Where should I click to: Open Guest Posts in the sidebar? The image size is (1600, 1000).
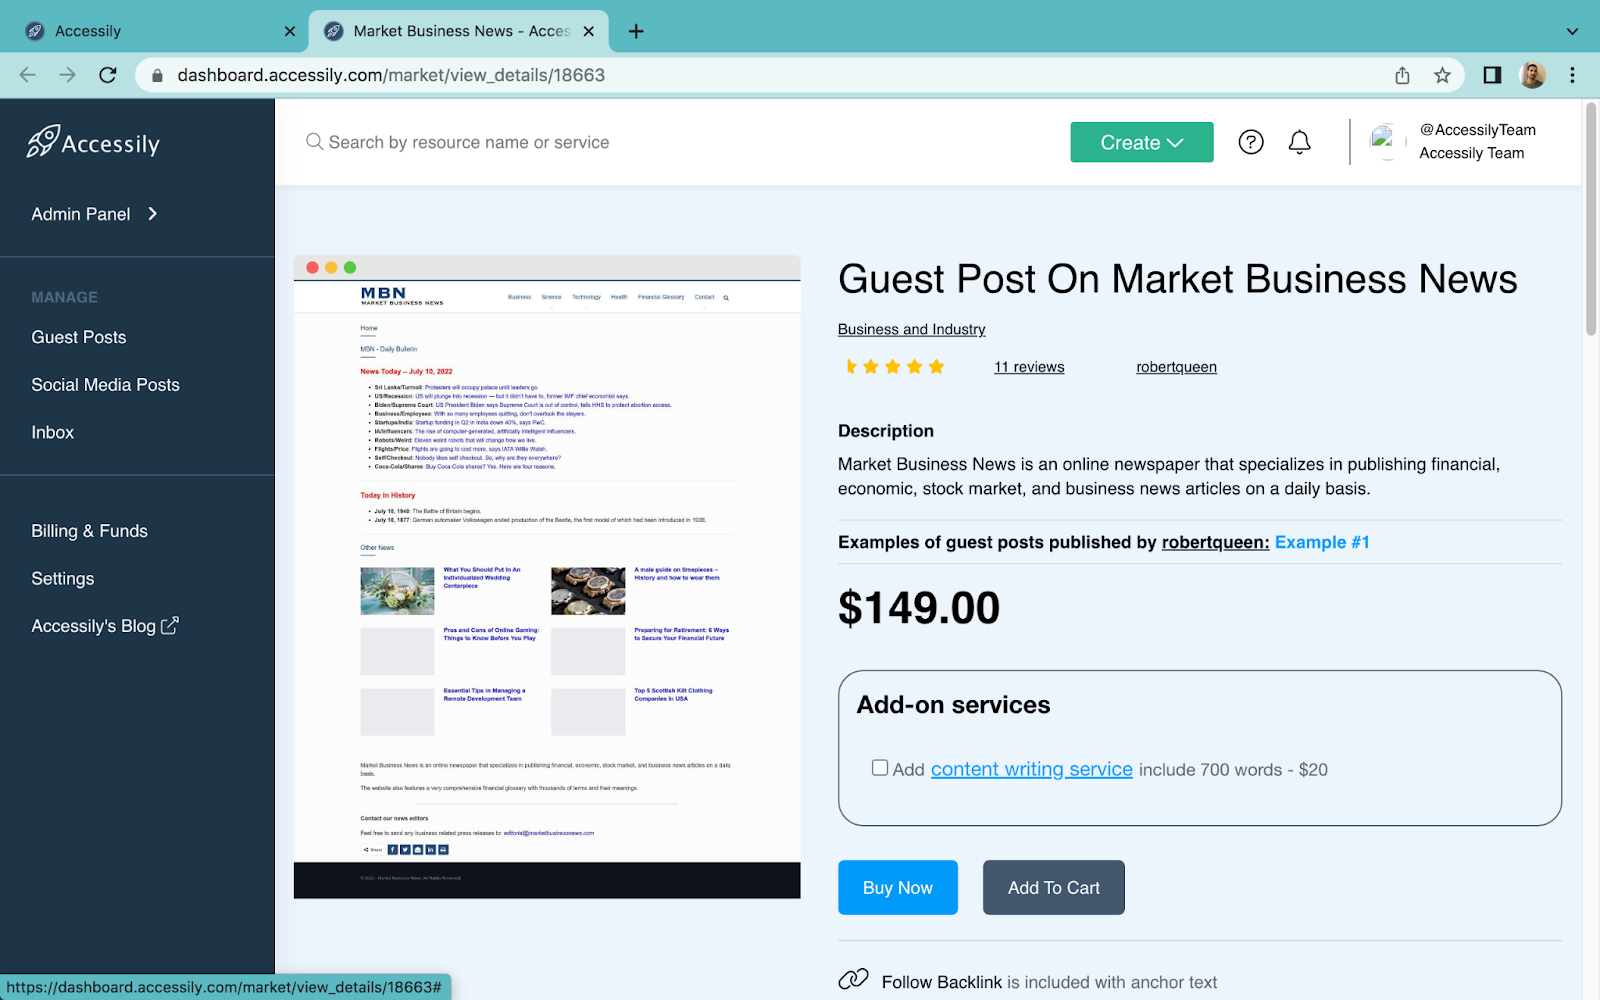tap(79, 337)
